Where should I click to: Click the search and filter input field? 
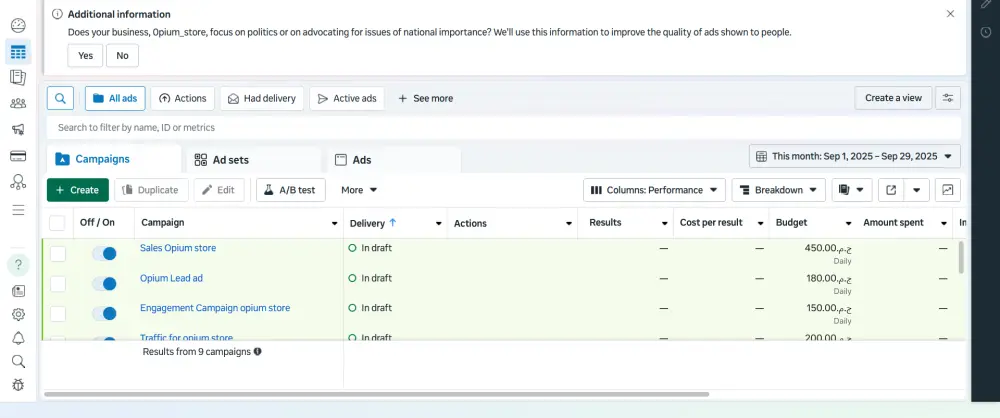click(x=500, y=128)
